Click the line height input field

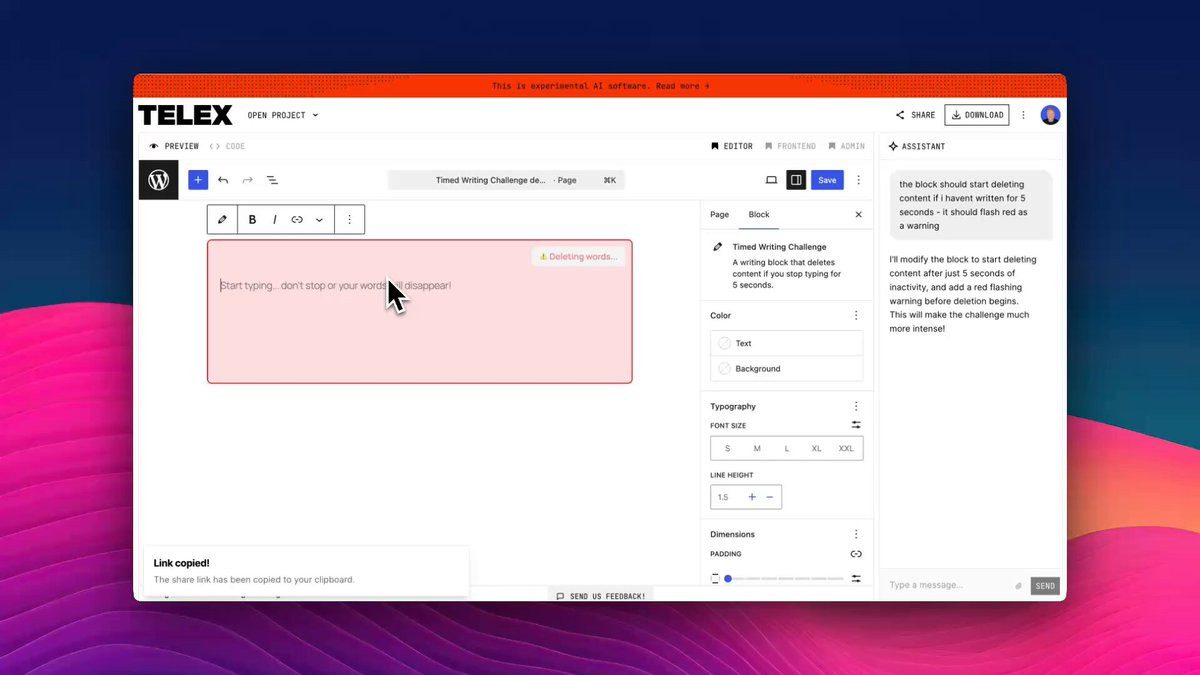click(x=726, y=497)
